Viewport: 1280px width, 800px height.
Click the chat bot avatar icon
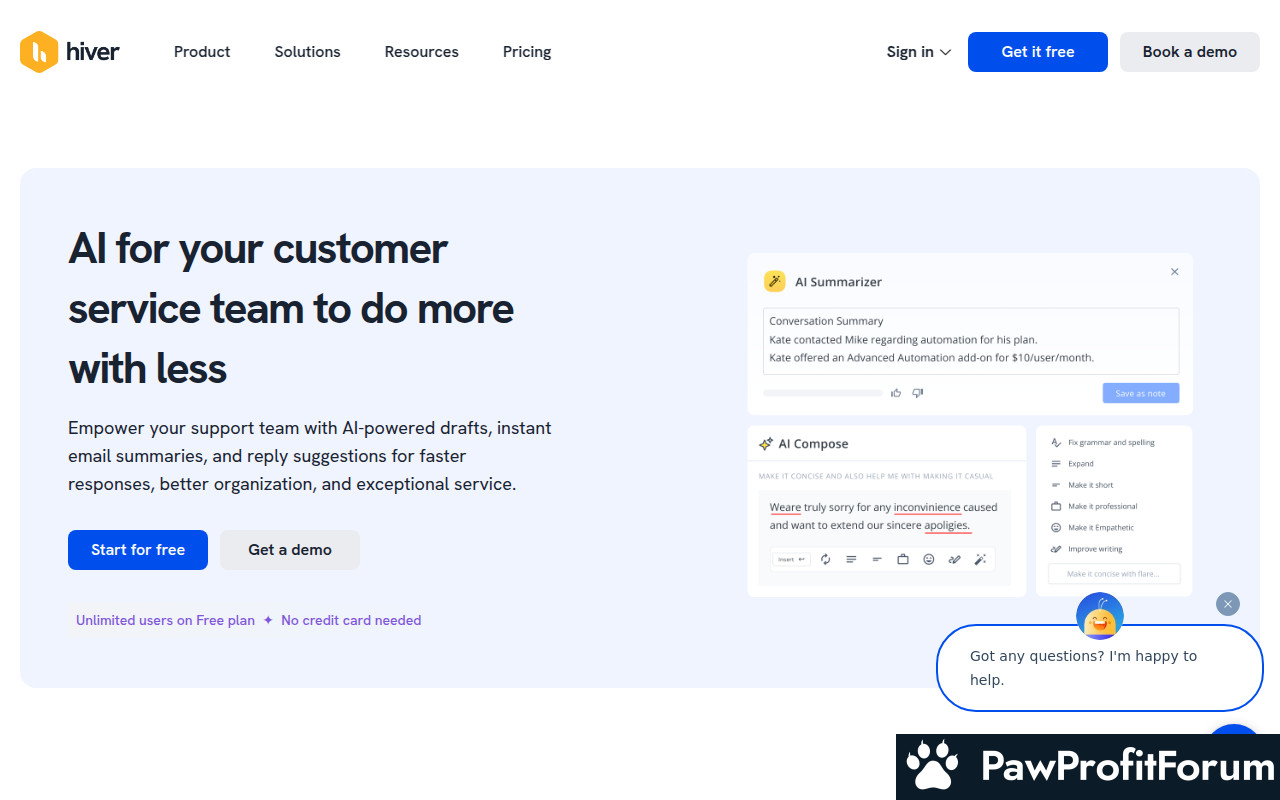[1100, 616]
